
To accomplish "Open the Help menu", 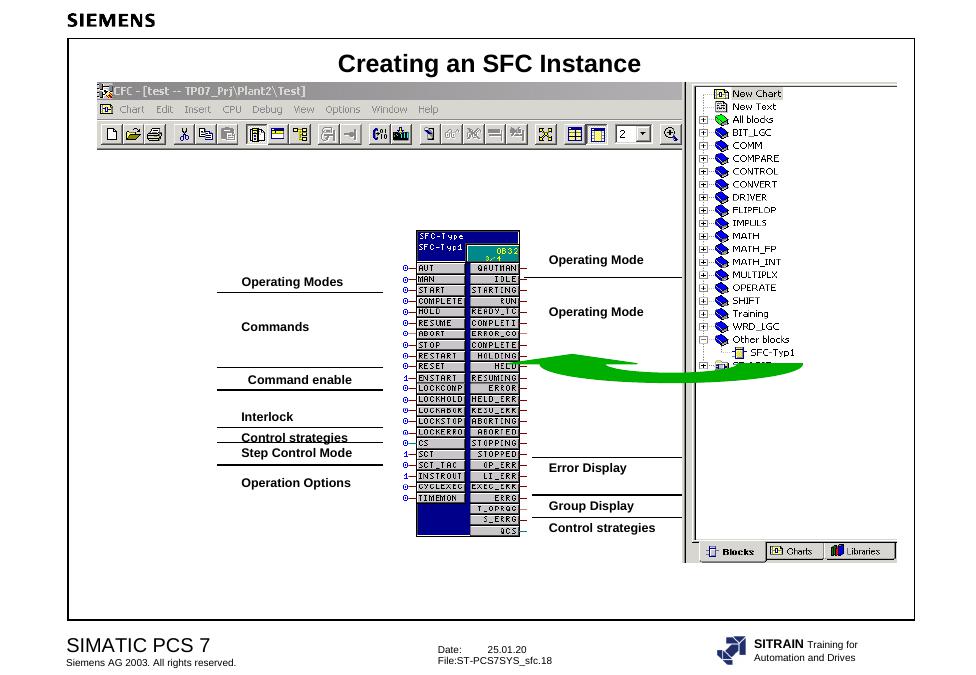I will (x=428, y=110).
